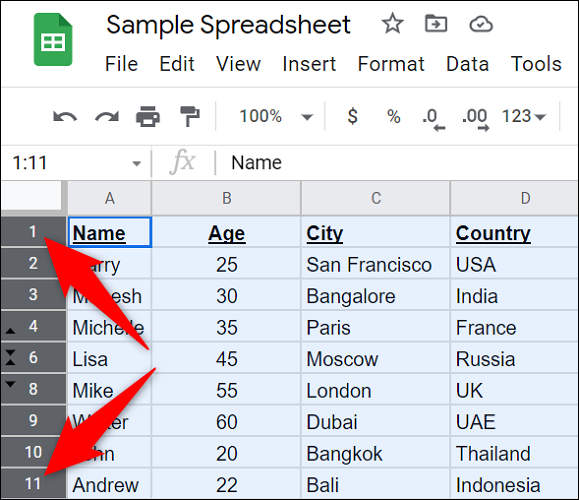
Task: Unhide rows with arrow beside row 4
Action: click(x=10, y=331)
